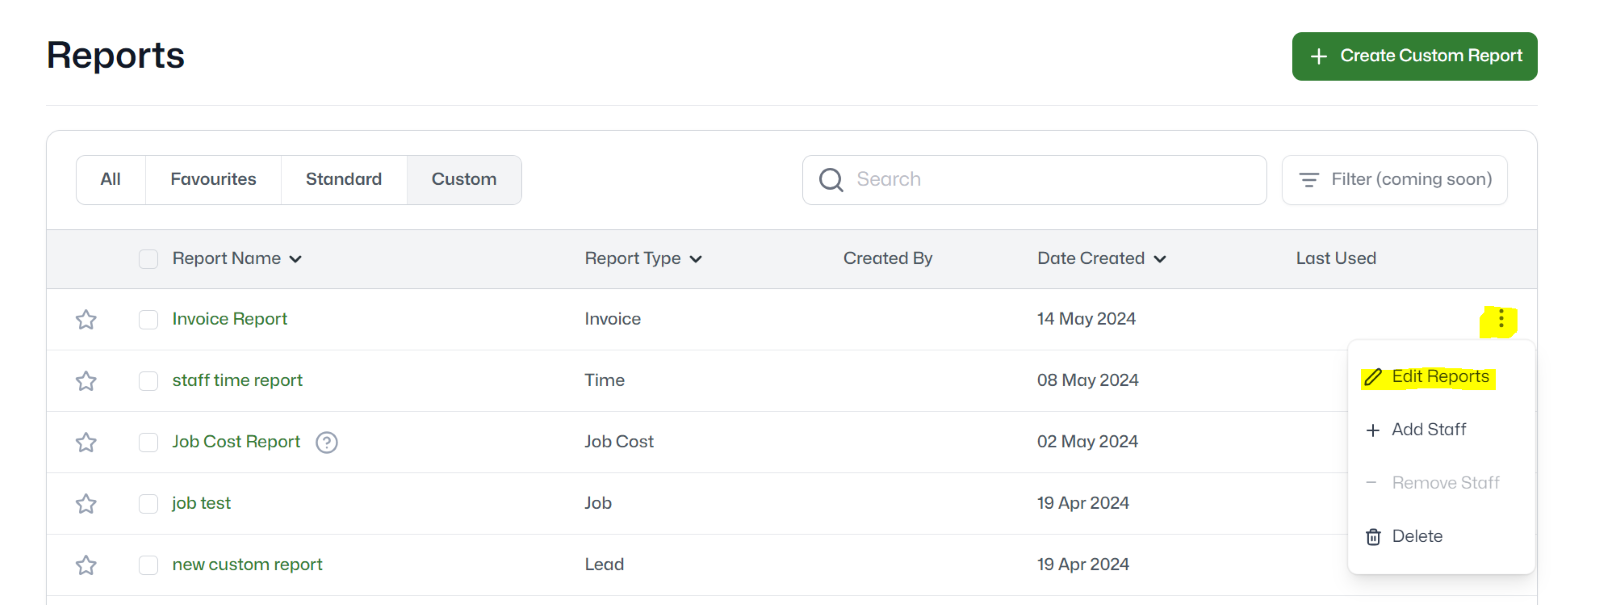
Task: Open the new custom report link
Action: pyautogui.click(x=247, y=565)
